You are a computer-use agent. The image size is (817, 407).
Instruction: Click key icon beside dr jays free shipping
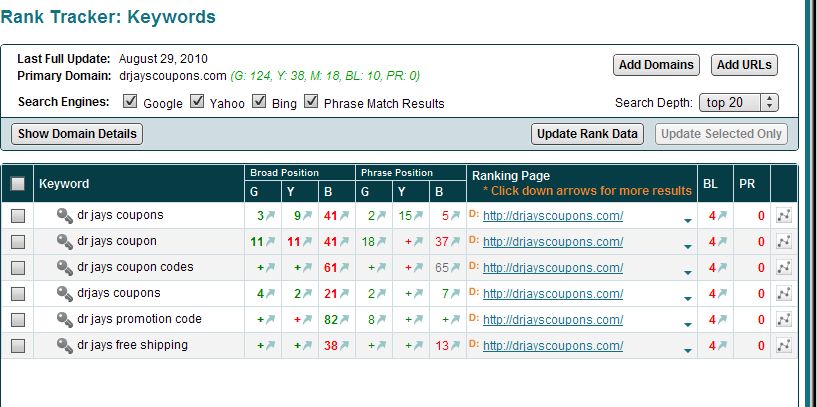65,346
